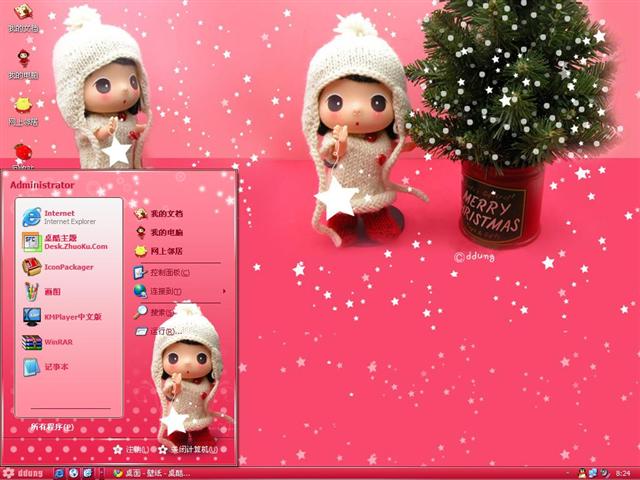Click the second quick launch globe icon
The width and height of the screenshot is (640, 480).
click(x=74, y=473)
